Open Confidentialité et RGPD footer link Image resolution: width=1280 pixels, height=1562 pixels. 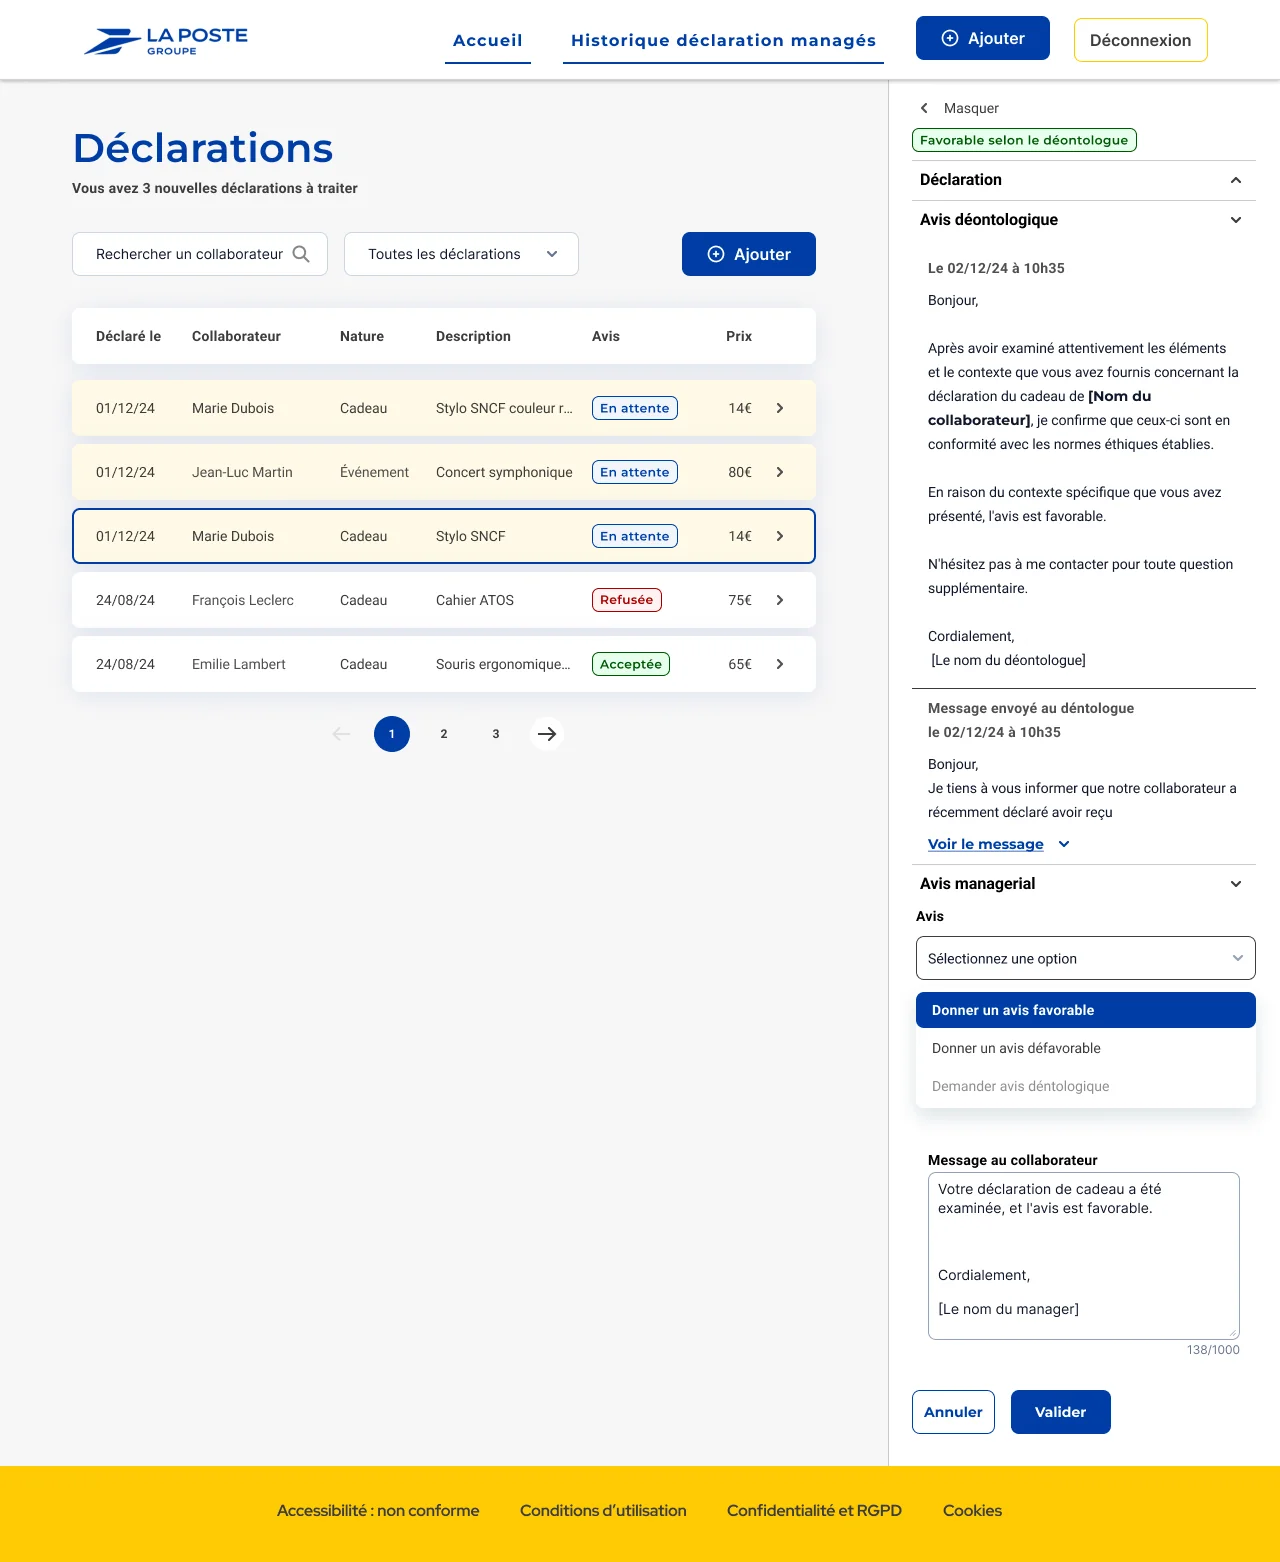(814, 1511)
